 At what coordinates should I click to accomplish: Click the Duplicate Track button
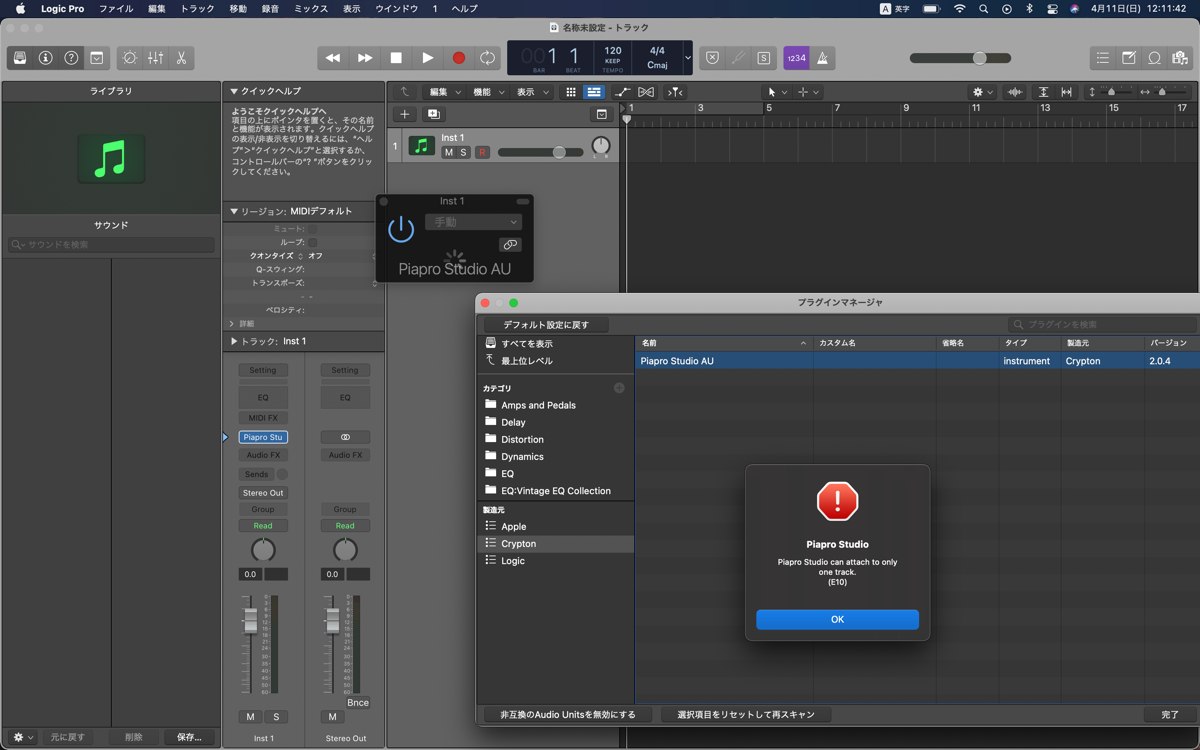tap(434, 114)
